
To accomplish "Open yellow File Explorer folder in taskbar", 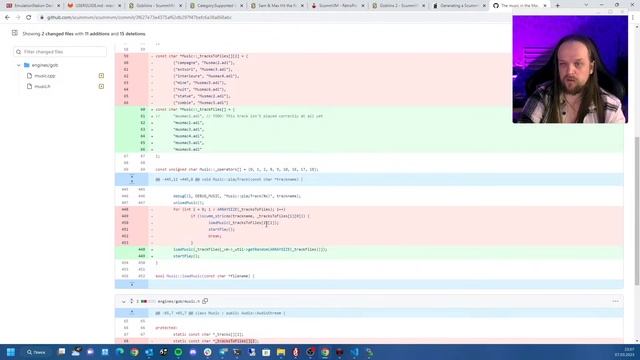I will pos(281,352).
